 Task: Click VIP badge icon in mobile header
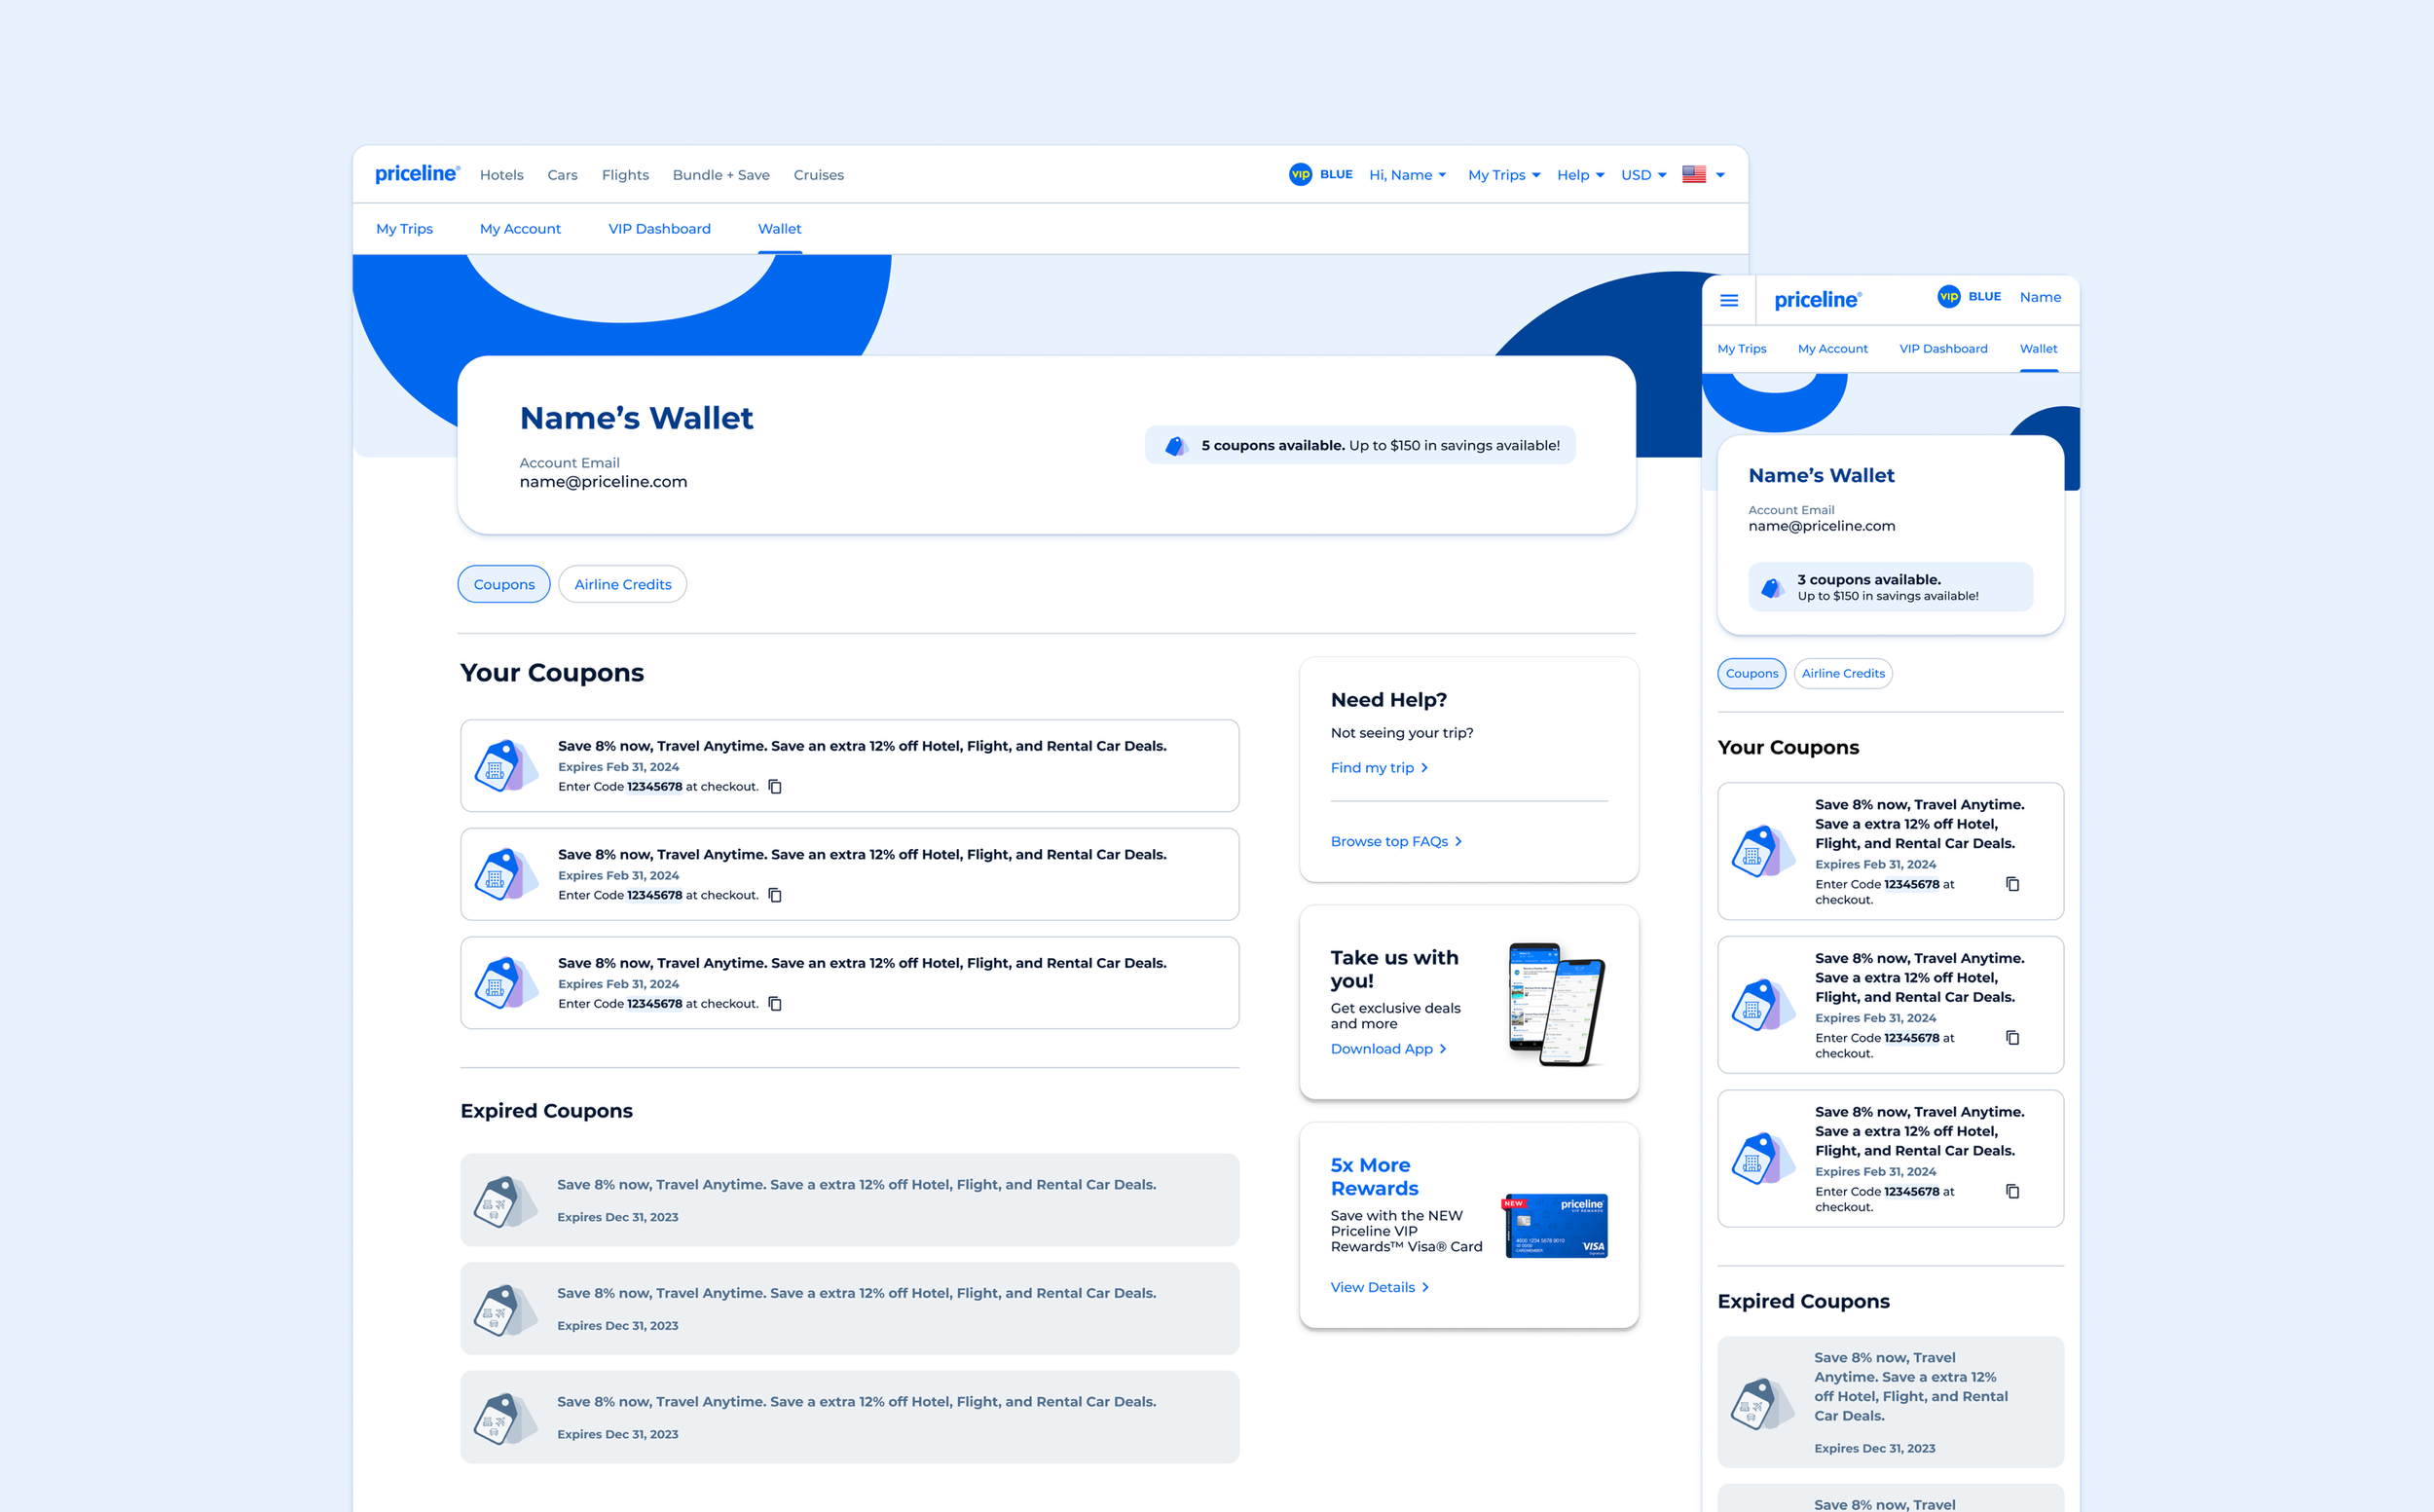click(x=1949, y=297)
